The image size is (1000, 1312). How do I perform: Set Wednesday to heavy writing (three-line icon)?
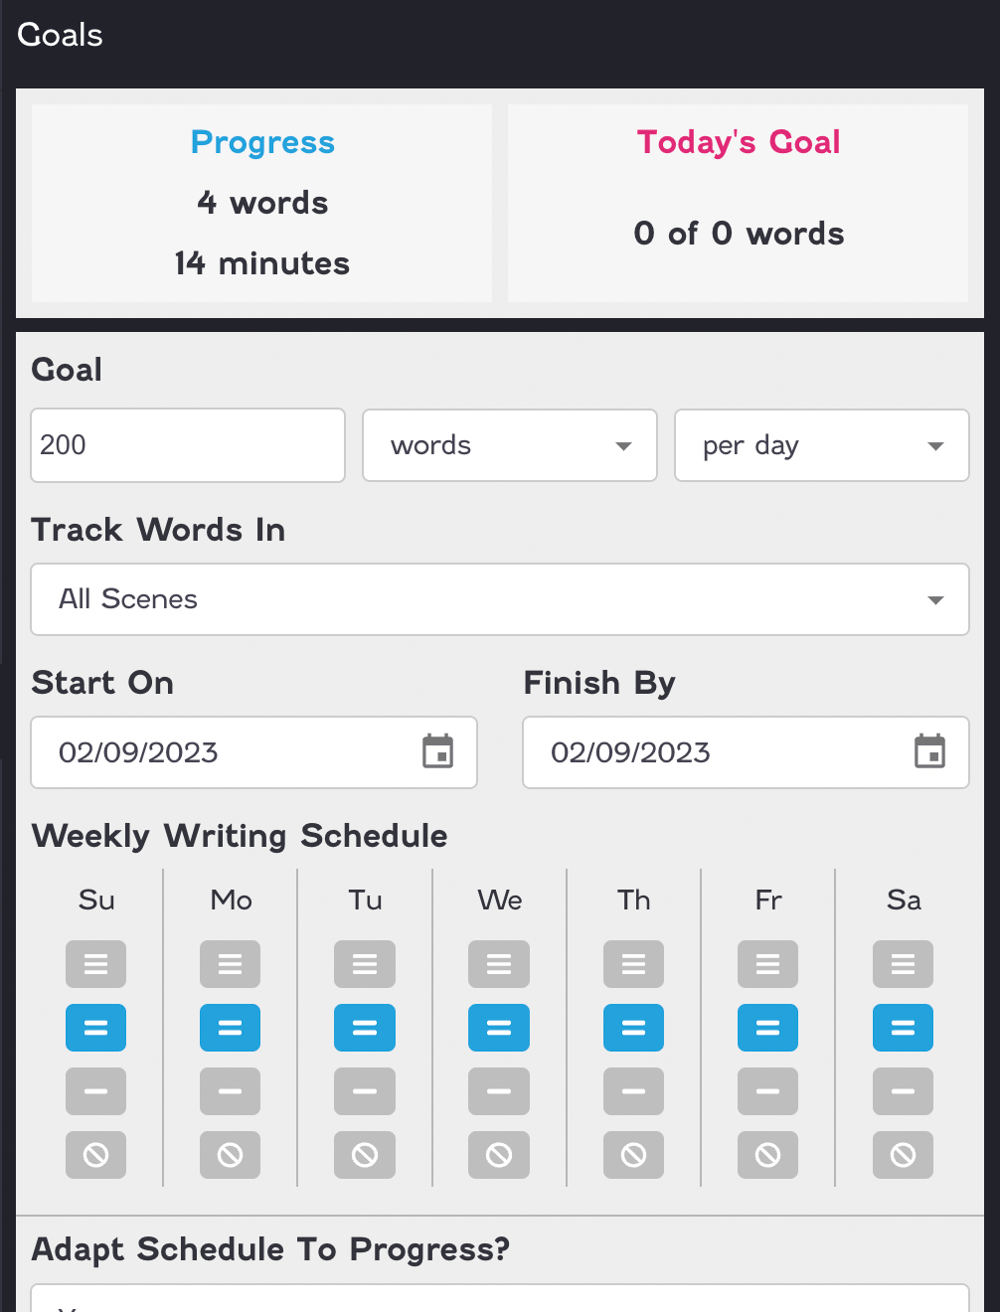499,964
